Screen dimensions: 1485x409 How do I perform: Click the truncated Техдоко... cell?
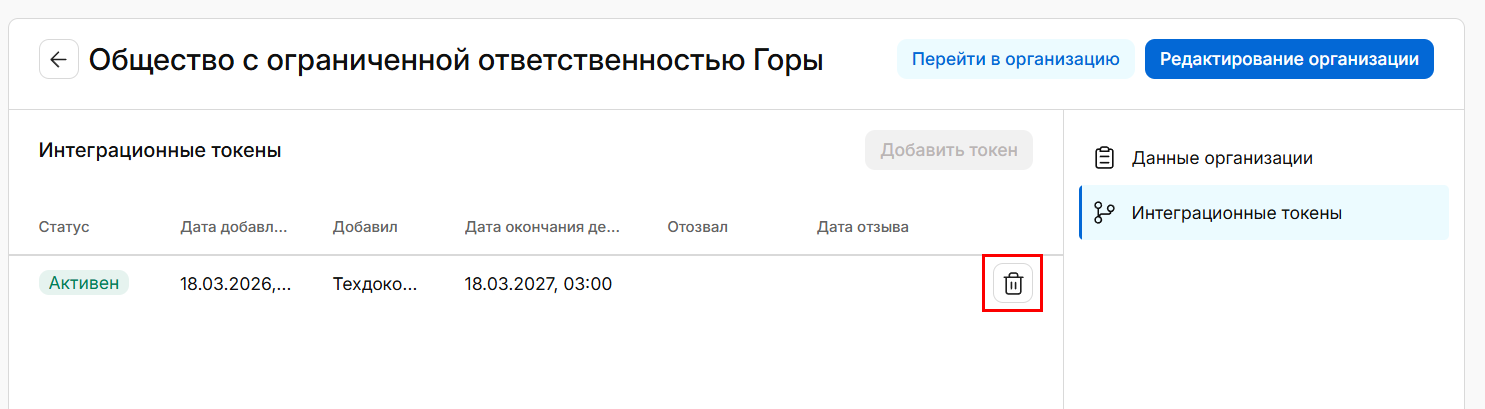[374, 284]
